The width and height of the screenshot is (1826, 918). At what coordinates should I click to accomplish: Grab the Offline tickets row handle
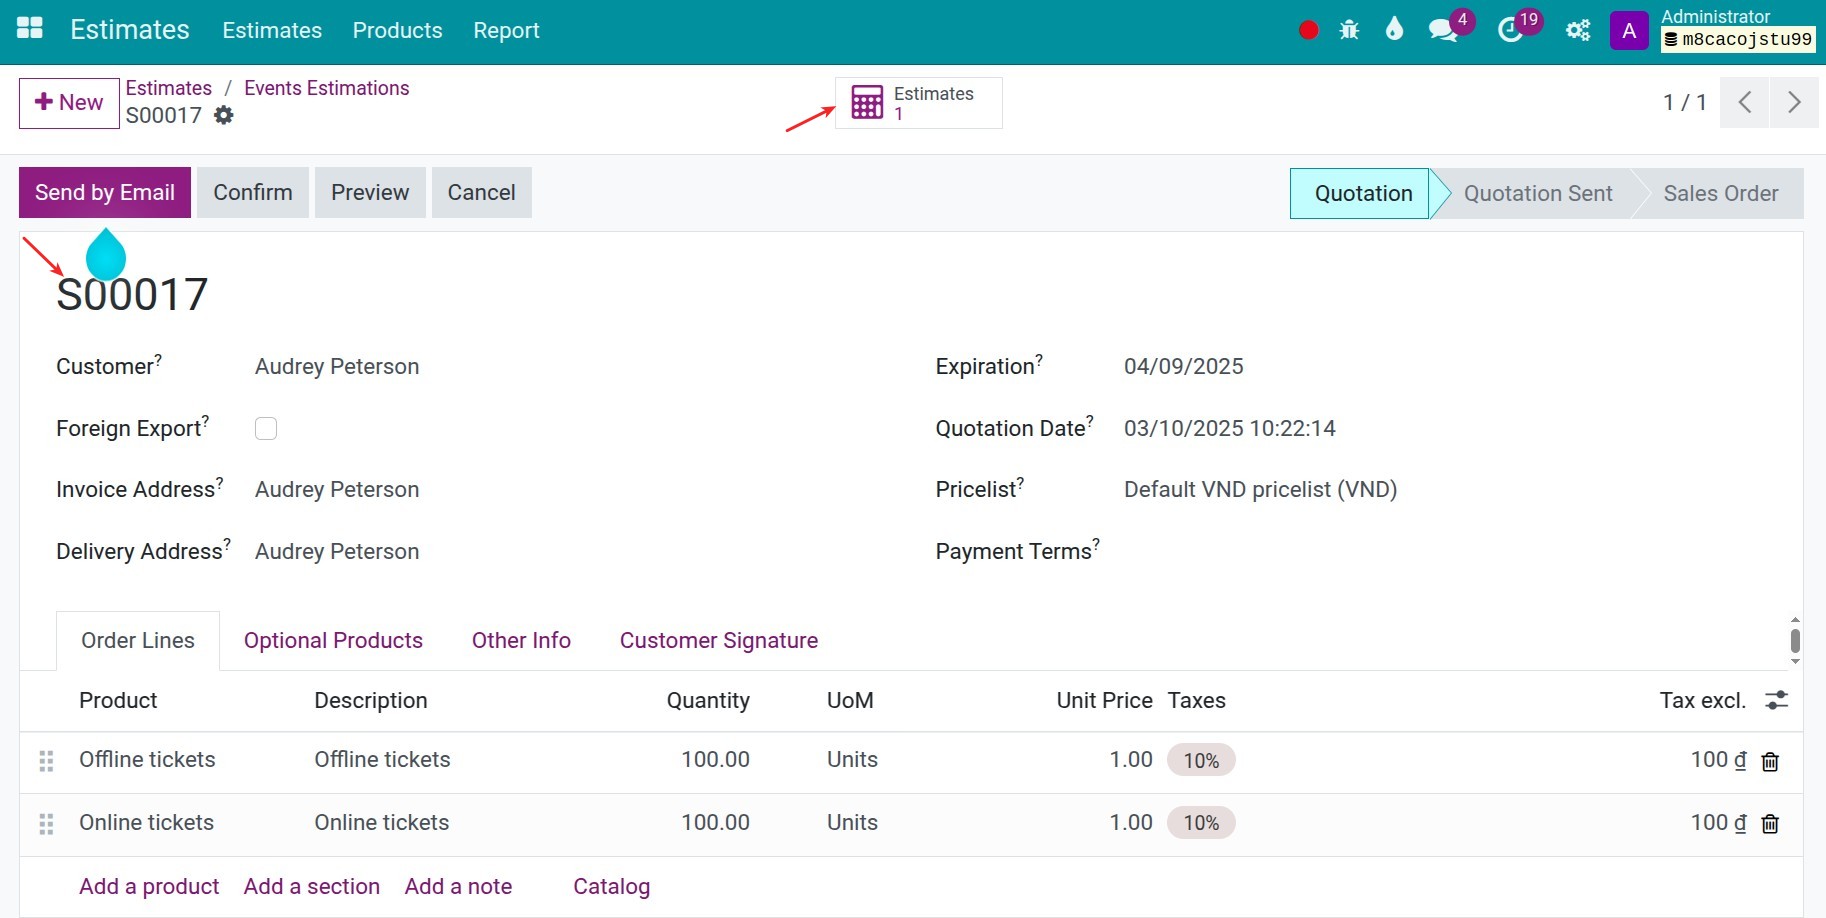[46, 761]
